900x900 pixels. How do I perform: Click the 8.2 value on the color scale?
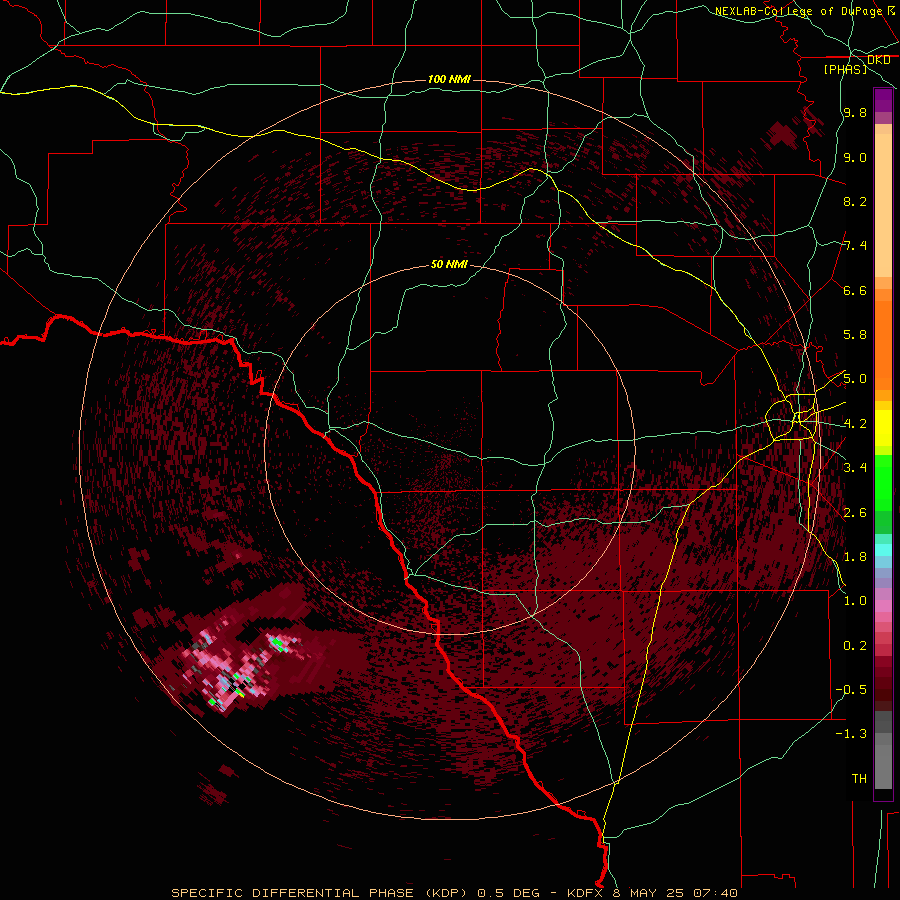pyautogui.click(x=855, y=201)
